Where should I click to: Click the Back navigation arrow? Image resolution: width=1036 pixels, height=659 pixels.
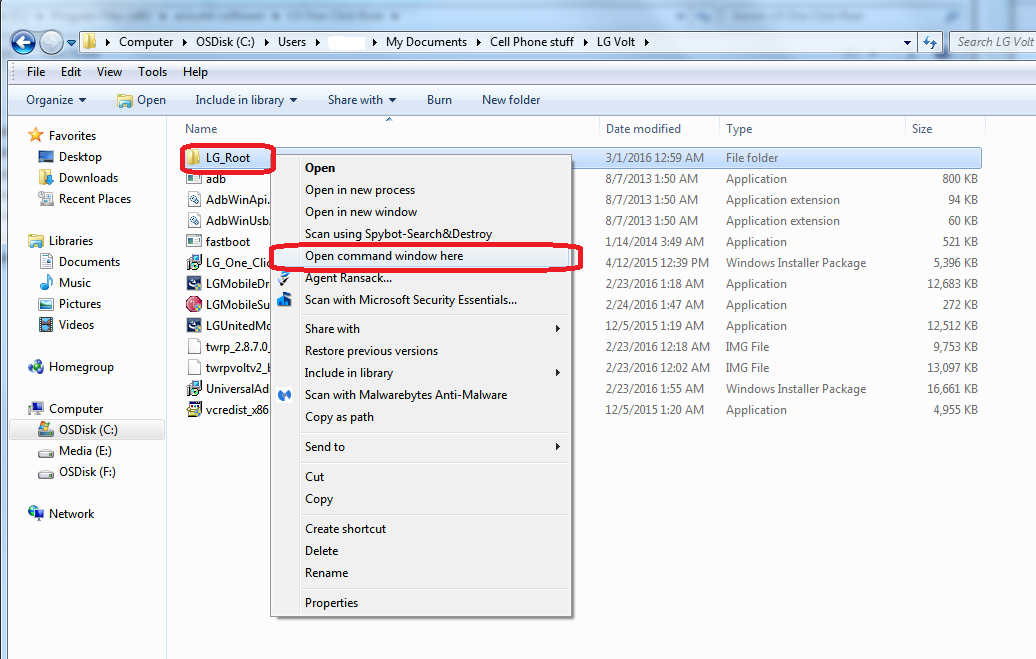pos(23,42)
